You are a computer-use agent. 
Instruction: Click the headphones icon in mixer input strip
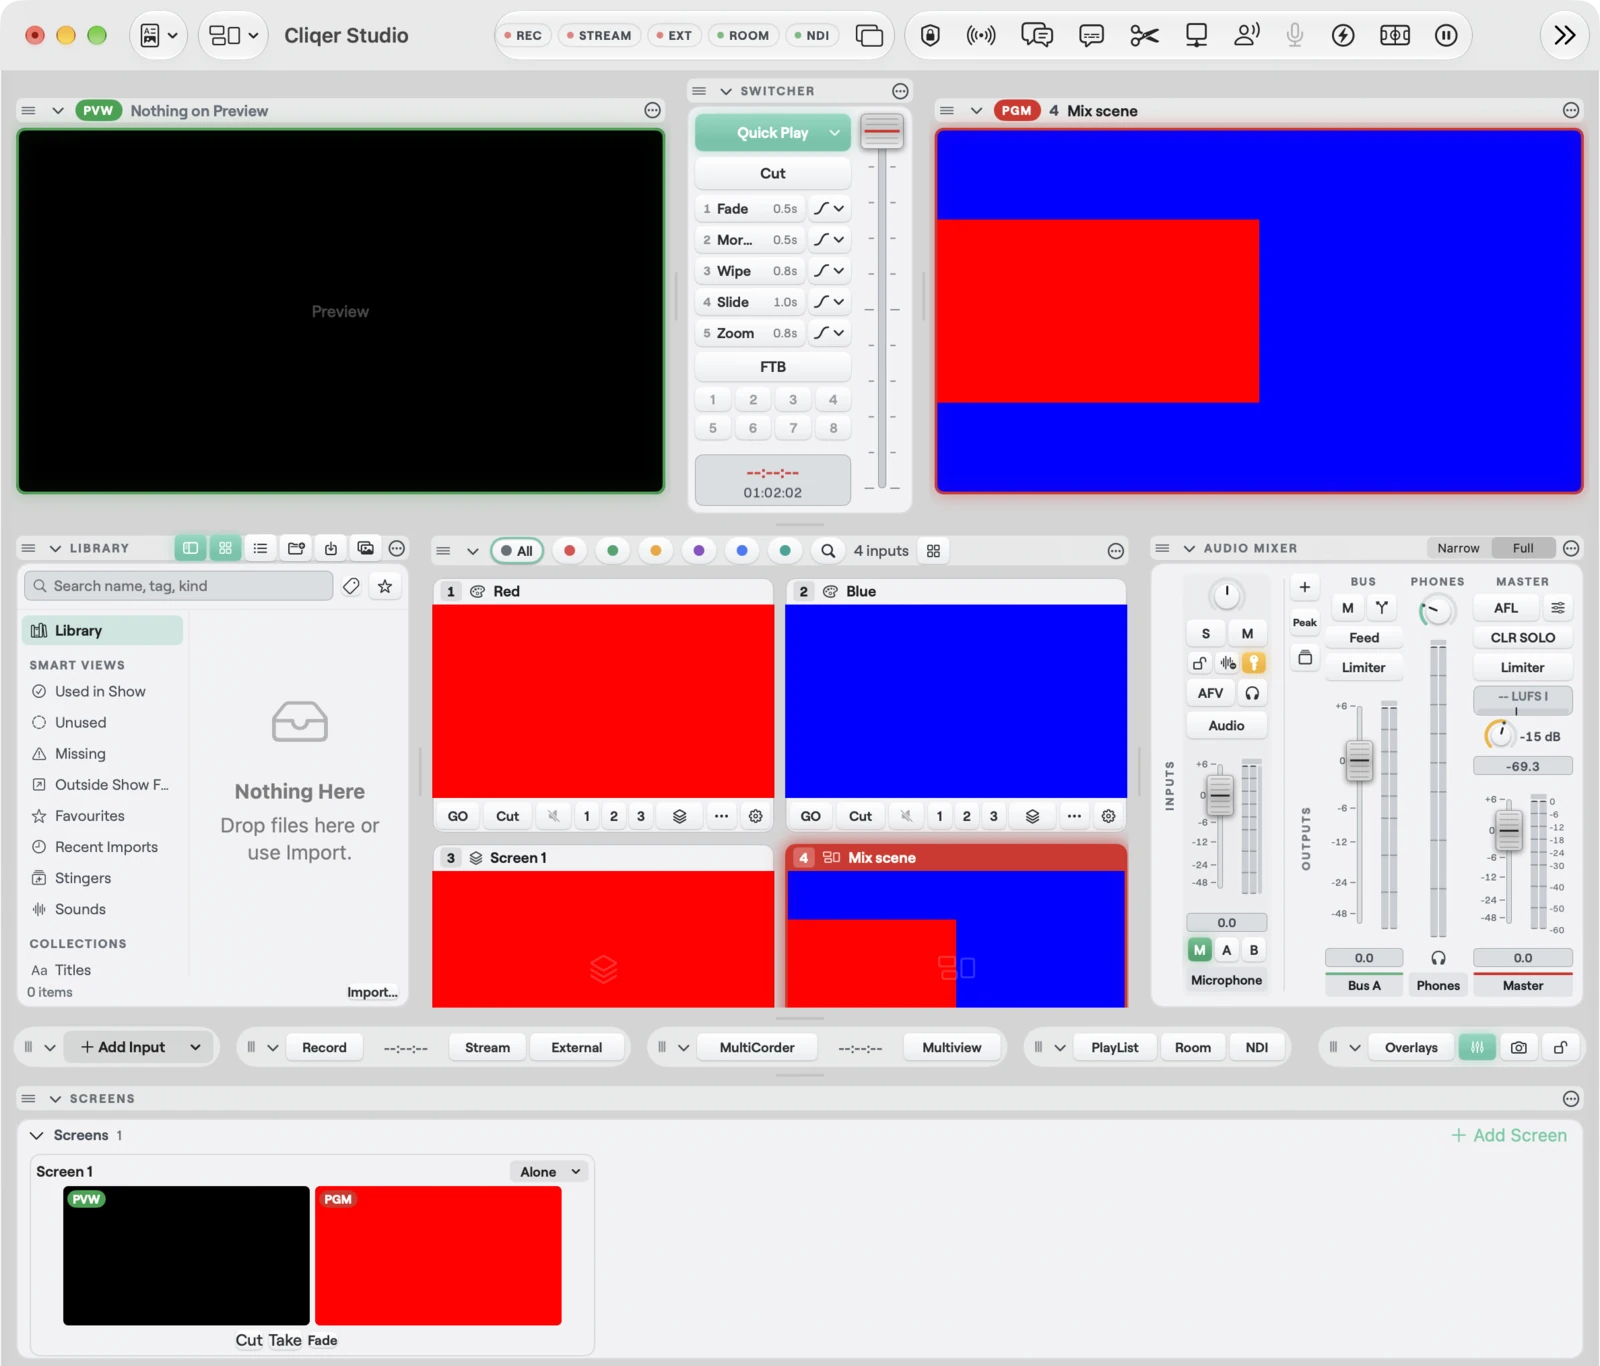tap(1252, 693)
